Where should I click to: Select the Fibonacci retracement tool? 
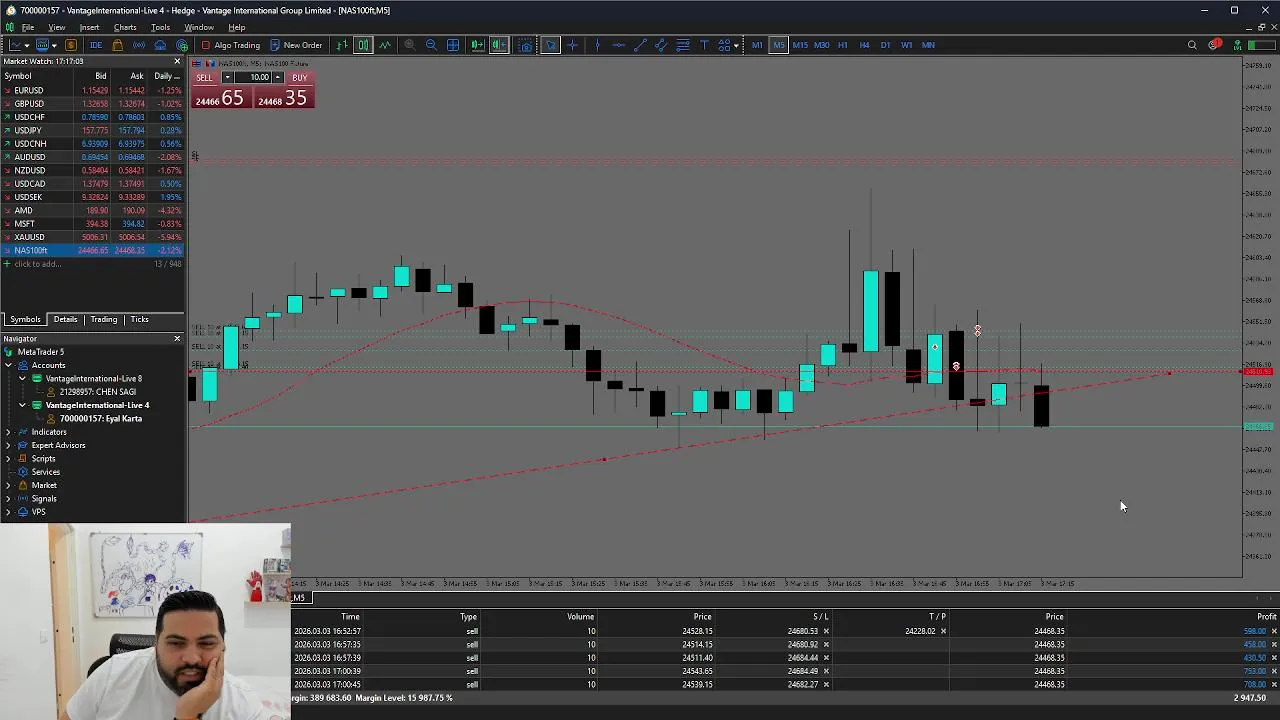pyautogui.click(x=683, y=45)
